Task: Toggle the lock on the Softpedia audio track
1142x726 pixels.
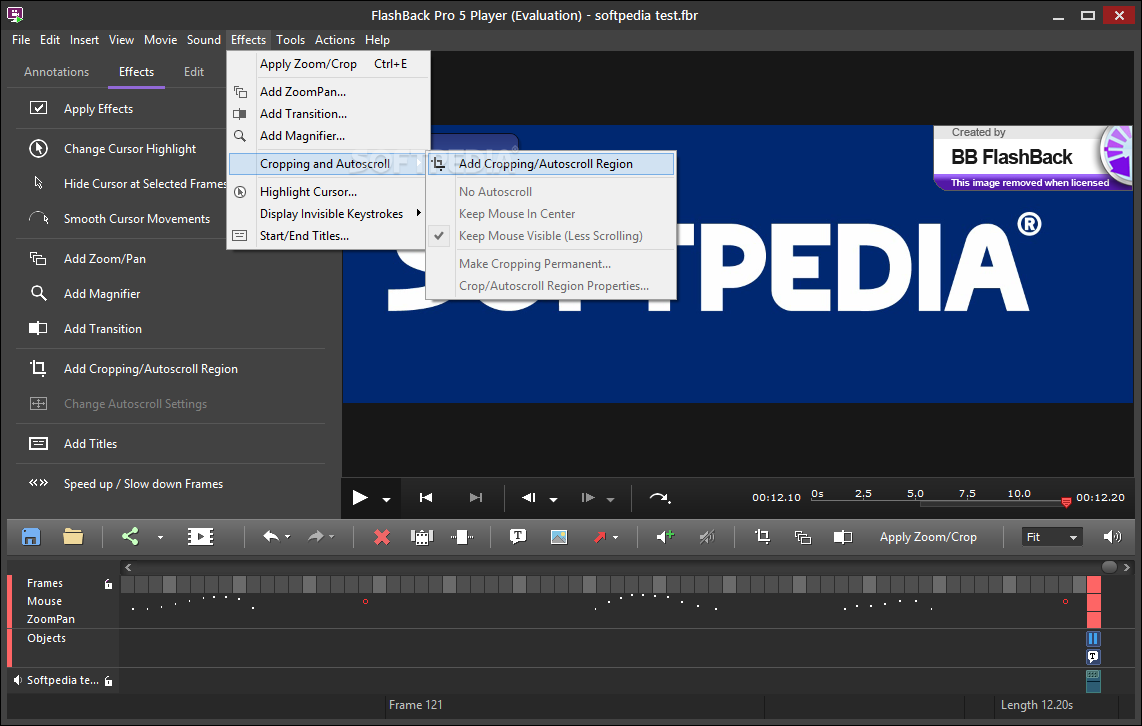Action: click(x=109, y=681)
